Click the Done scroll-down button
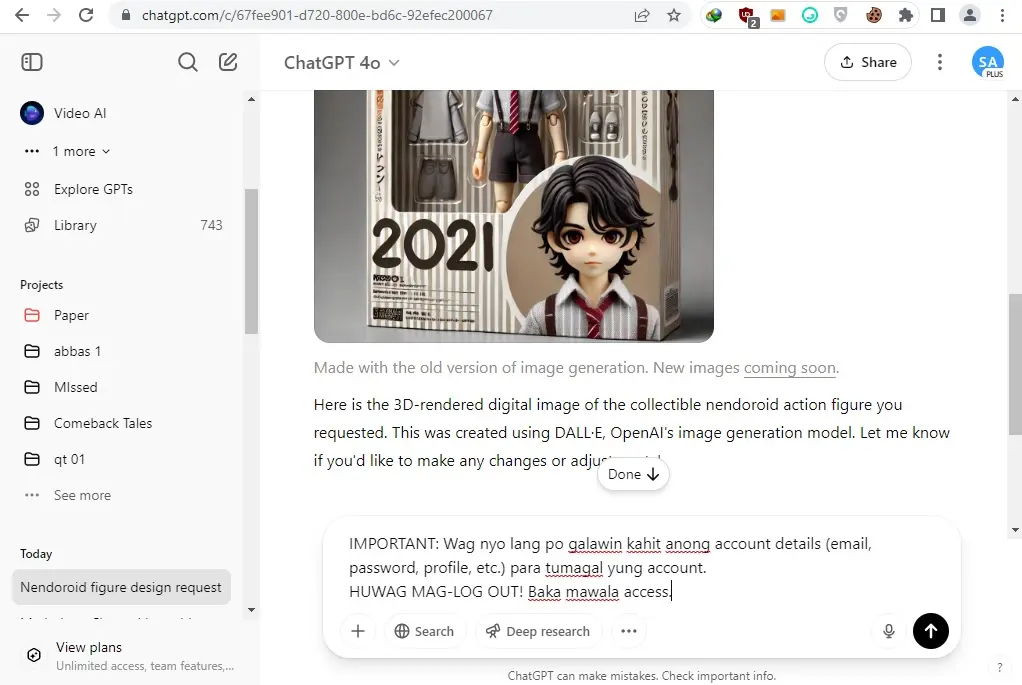This screenshot has width=1022, height=685. (633, 474)
